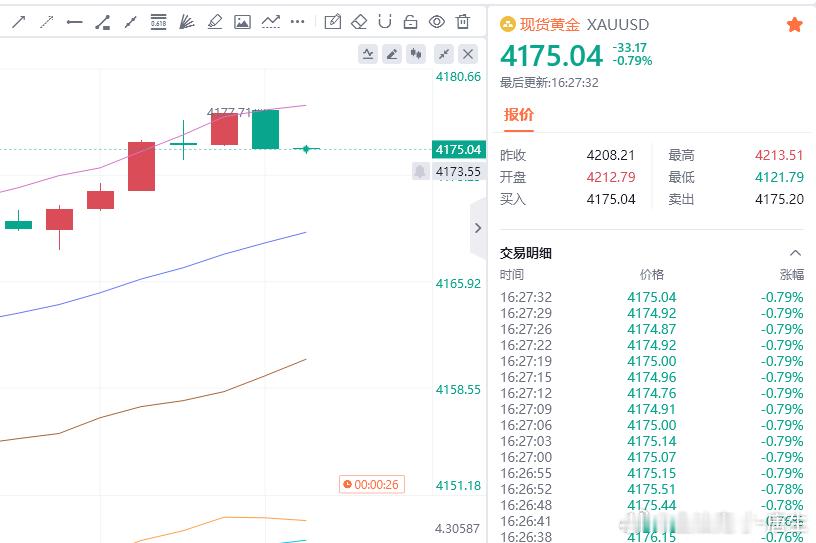The image size is (816, 543).
Task: Open more drawing tools menu
Action: tap(298, 22)
